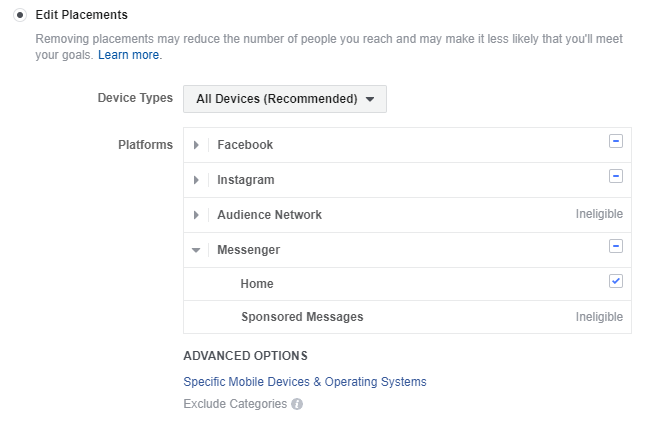Screen dimensions: 649x442
Task: Click the Home placement label
Action: pyautogui.click(x=257, y=284)
